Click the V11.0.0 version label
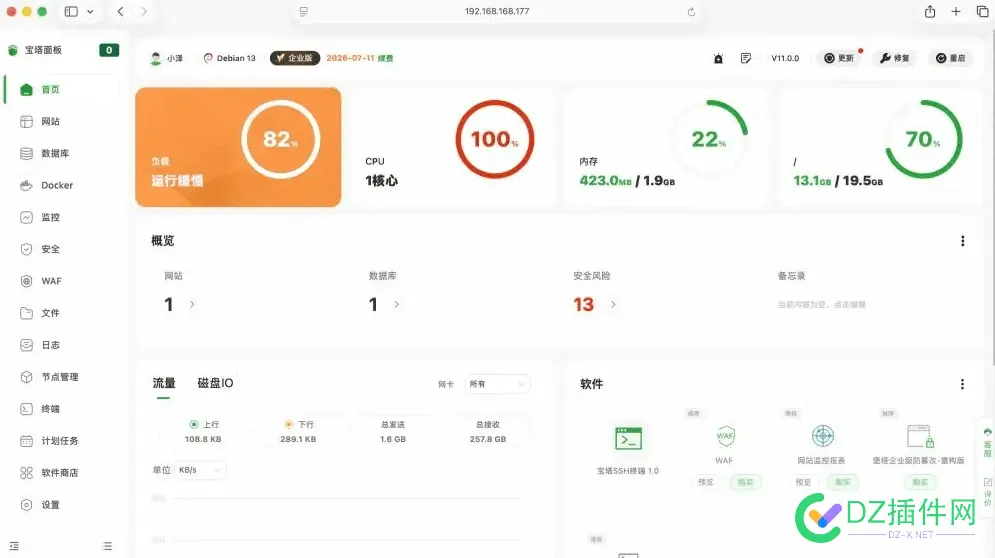 [785, 58]
